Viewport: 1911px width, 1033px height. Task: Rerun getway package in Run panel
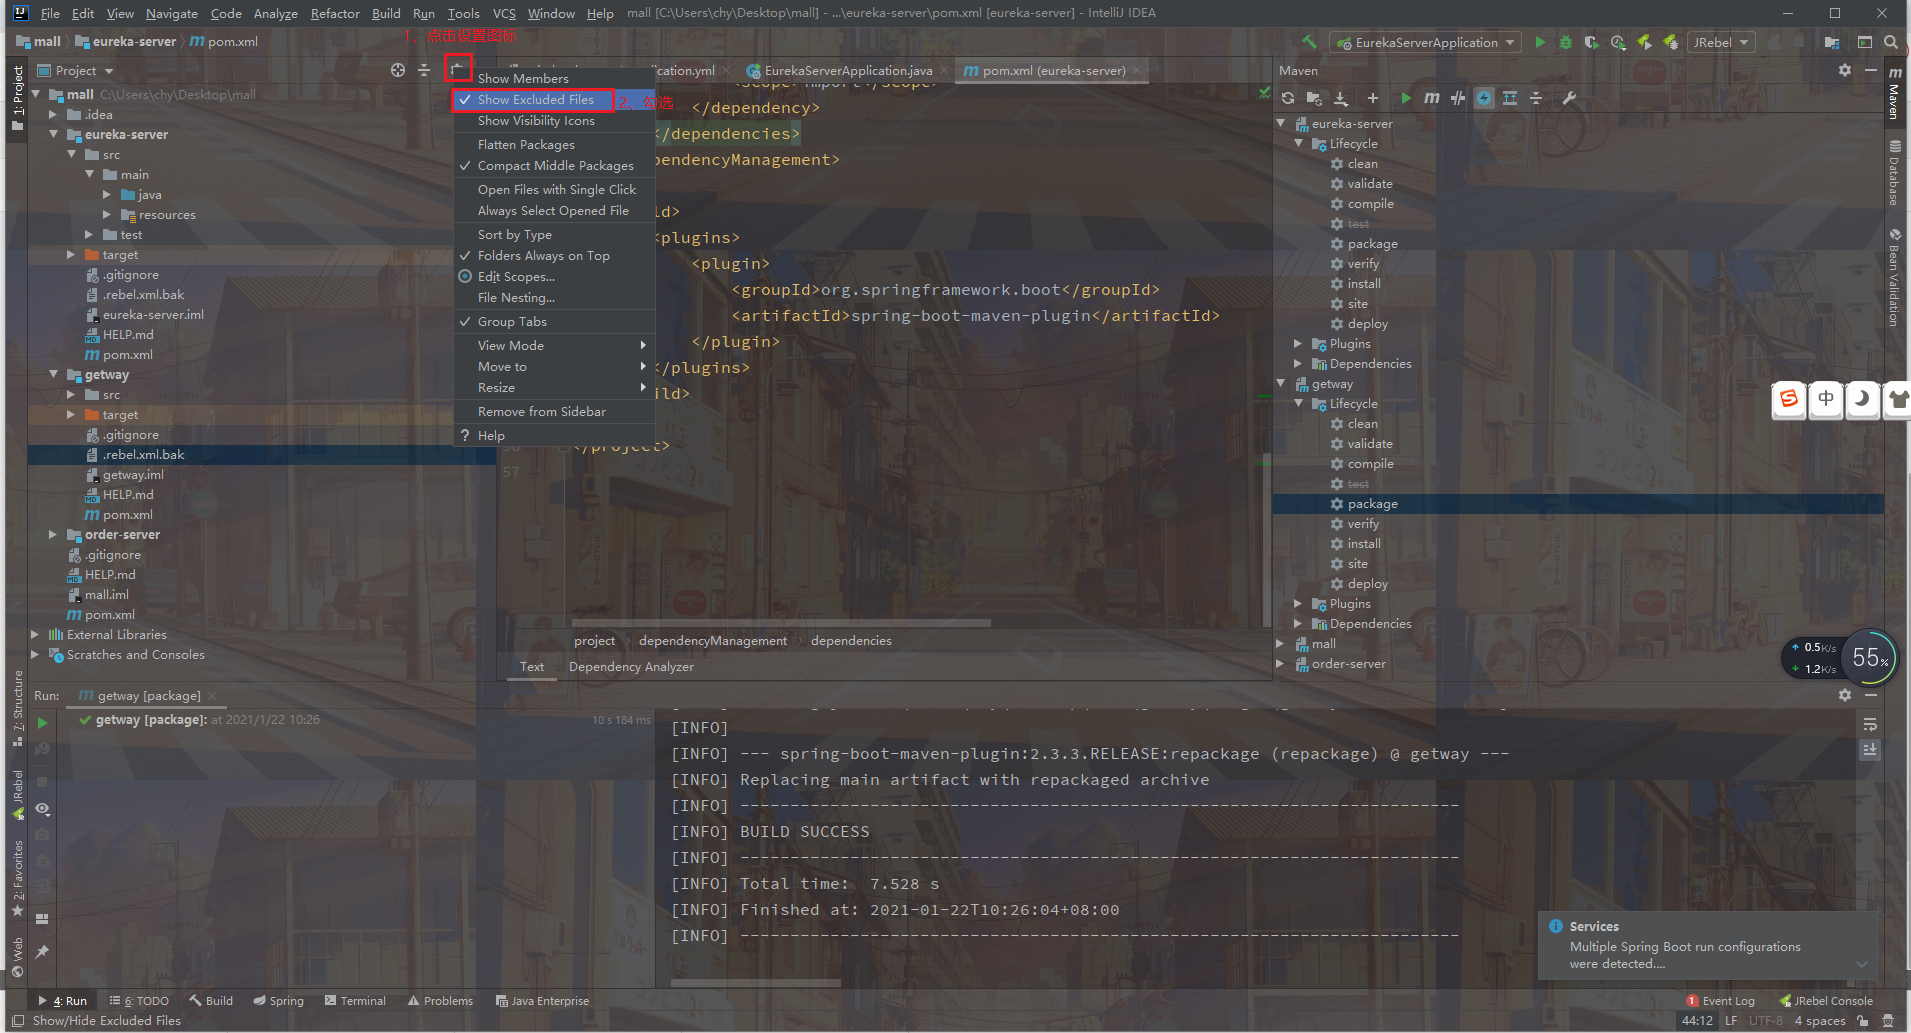42,722
